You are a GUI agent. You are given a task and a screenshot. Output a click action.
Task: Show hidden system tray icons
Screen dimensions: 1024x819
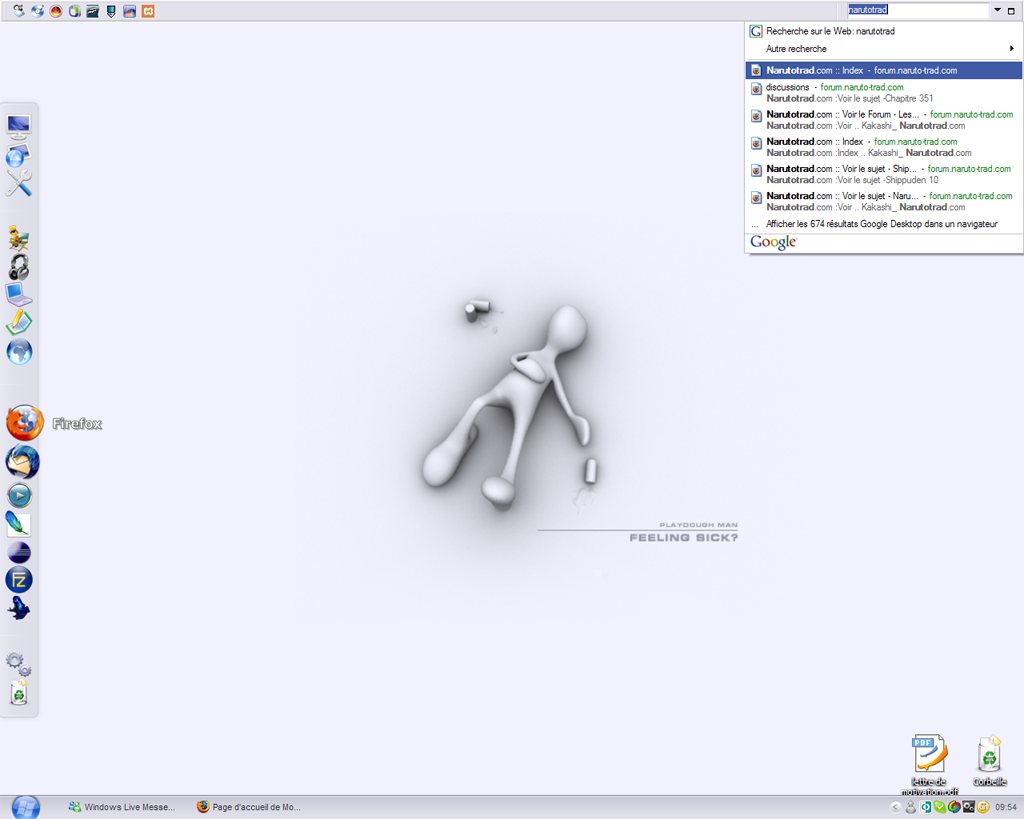coord(896,807)
